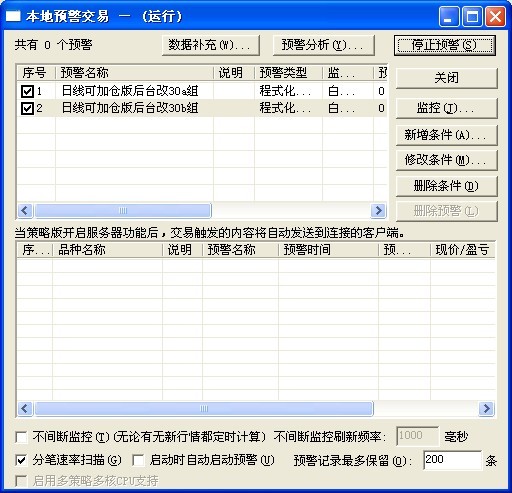Click 程式化... cell in row 2
The height and width of the screenshot is (493, 512).
click(288, 108)
